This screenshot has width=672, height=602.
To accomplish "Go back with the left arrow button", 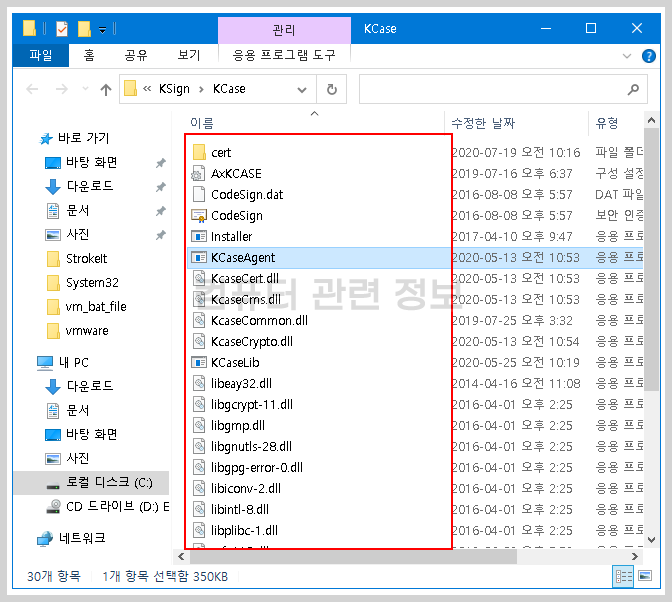I will click(x=32, y=89).
